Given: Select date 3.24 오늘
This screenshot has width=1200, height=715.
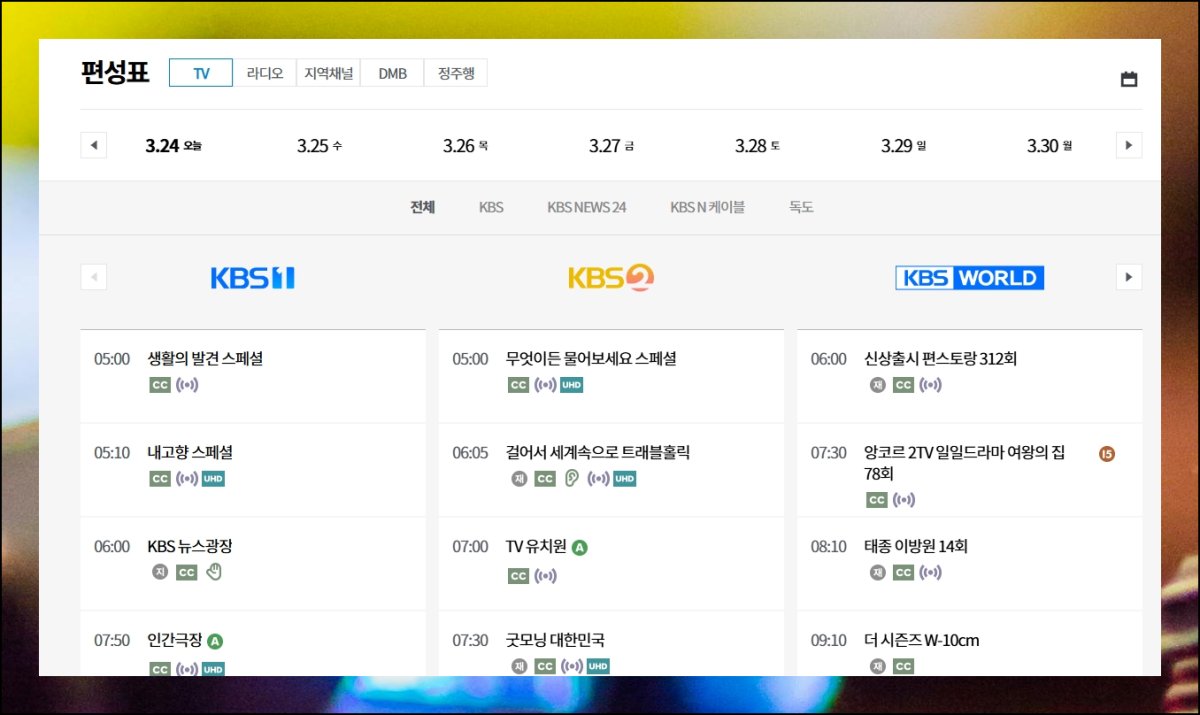Looking at the screenshot, I should click(173, 146).
